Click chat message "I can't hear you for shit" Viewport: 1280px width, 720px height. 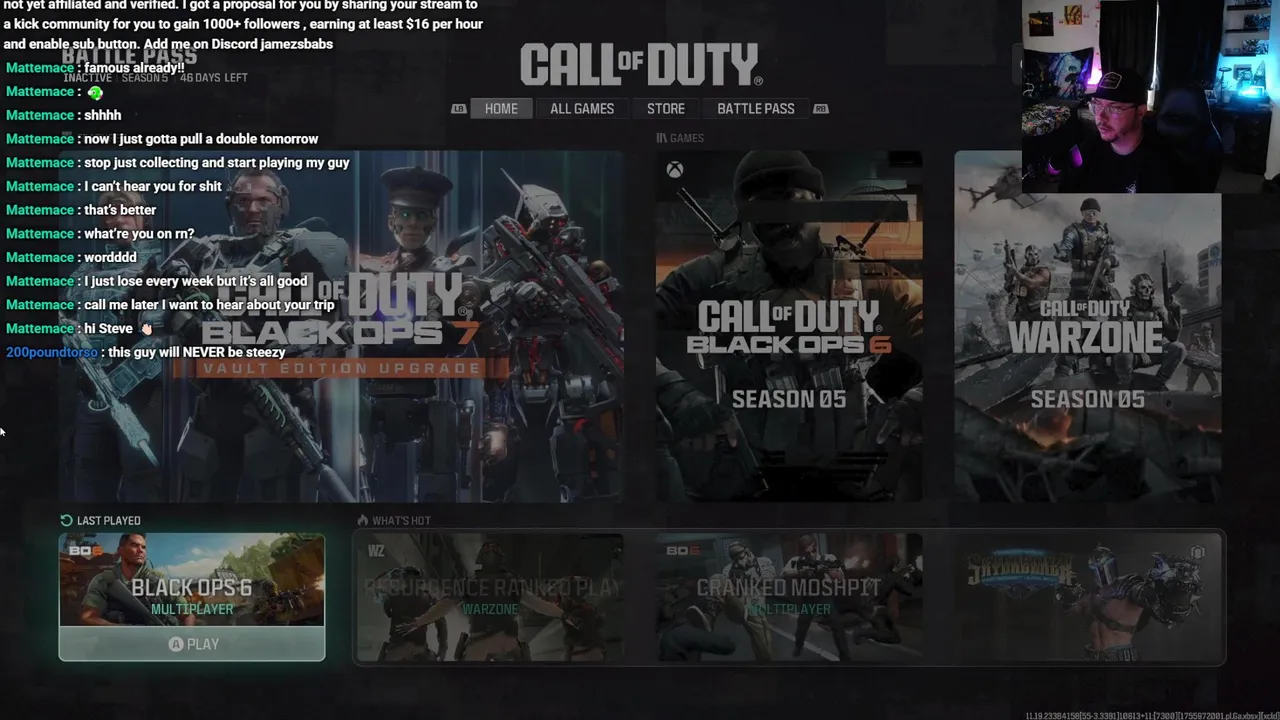click(x=153, y=186)
